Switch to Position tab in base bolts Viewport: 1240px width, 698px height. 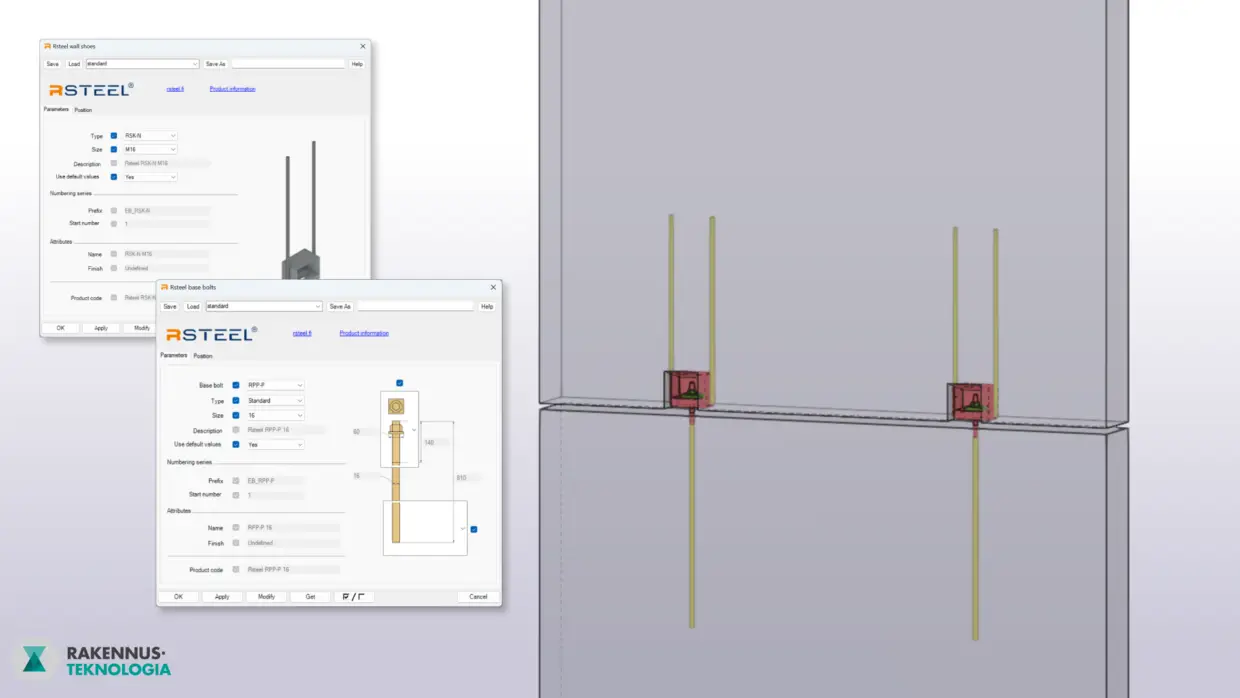pyautogui.click(x=203, y=356)
